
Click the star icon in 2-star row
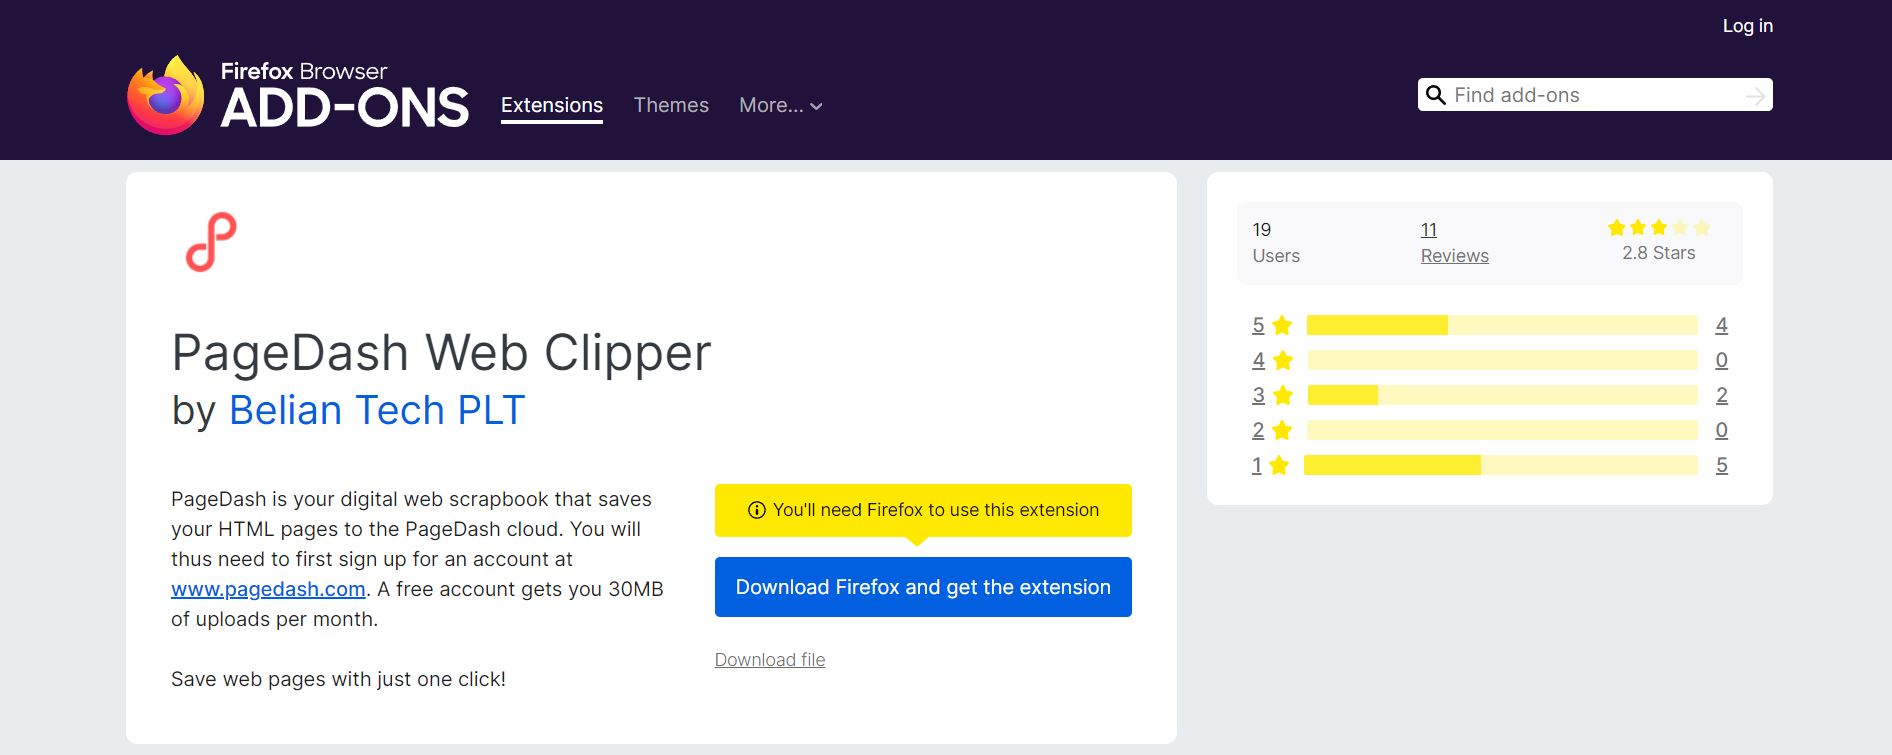click(1282, 430)
